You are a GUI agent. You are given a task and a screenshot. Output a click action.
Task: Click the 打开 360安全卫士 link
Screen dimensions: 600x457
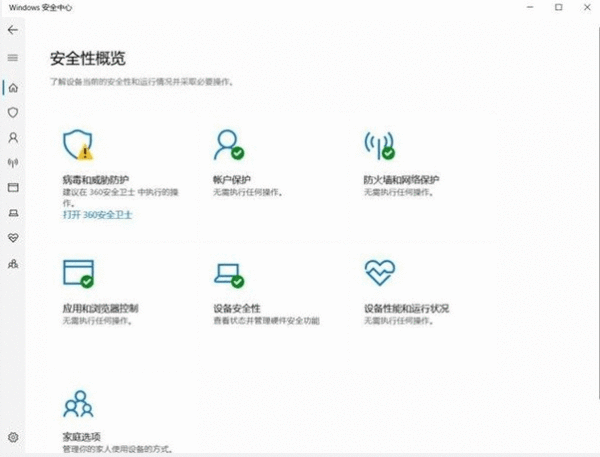click(x=98, y=215)
